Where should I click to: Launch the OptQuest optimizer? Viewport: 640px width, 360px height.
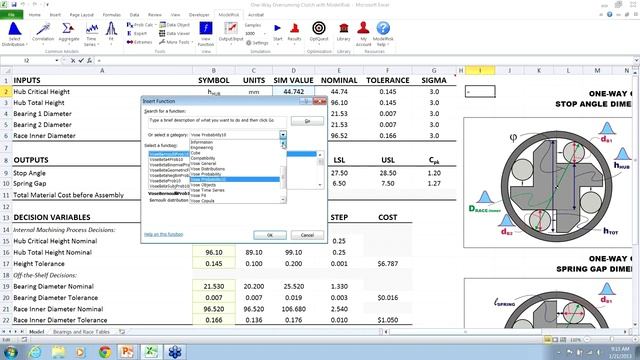(319, 32)
